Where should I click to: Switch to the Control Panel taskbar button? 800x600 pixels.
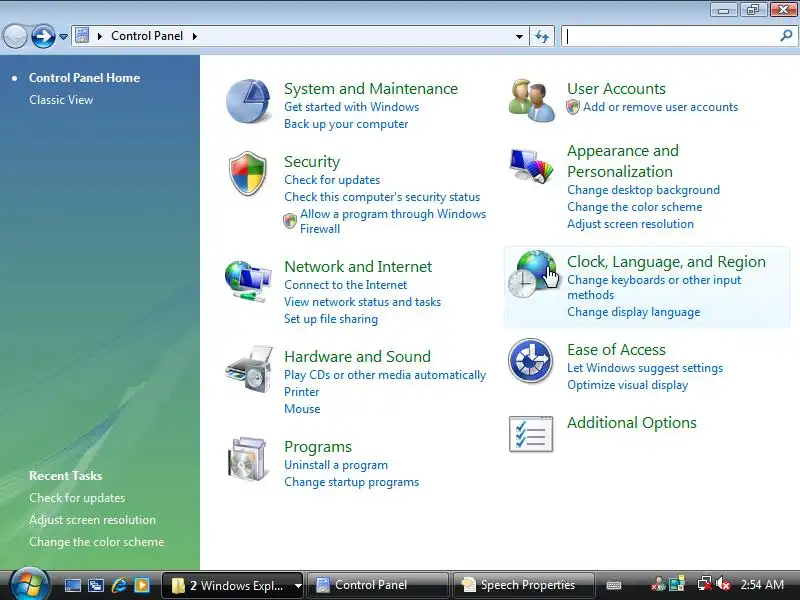(378, 585)
